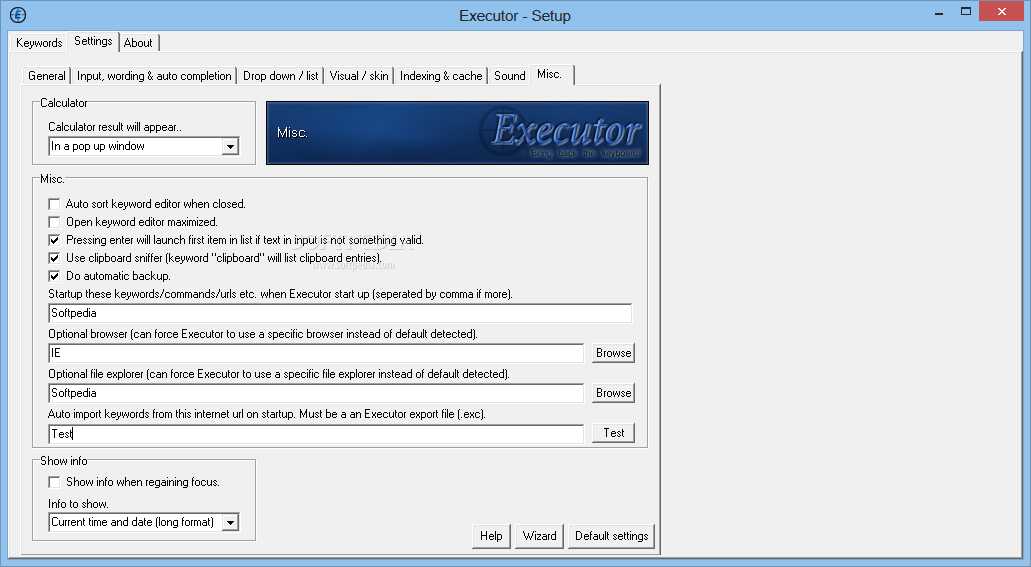The height and width of the screenshot is (567, 1031).
Task: Check Open keyword editor maximized
Action: click(x=54, y=222)
